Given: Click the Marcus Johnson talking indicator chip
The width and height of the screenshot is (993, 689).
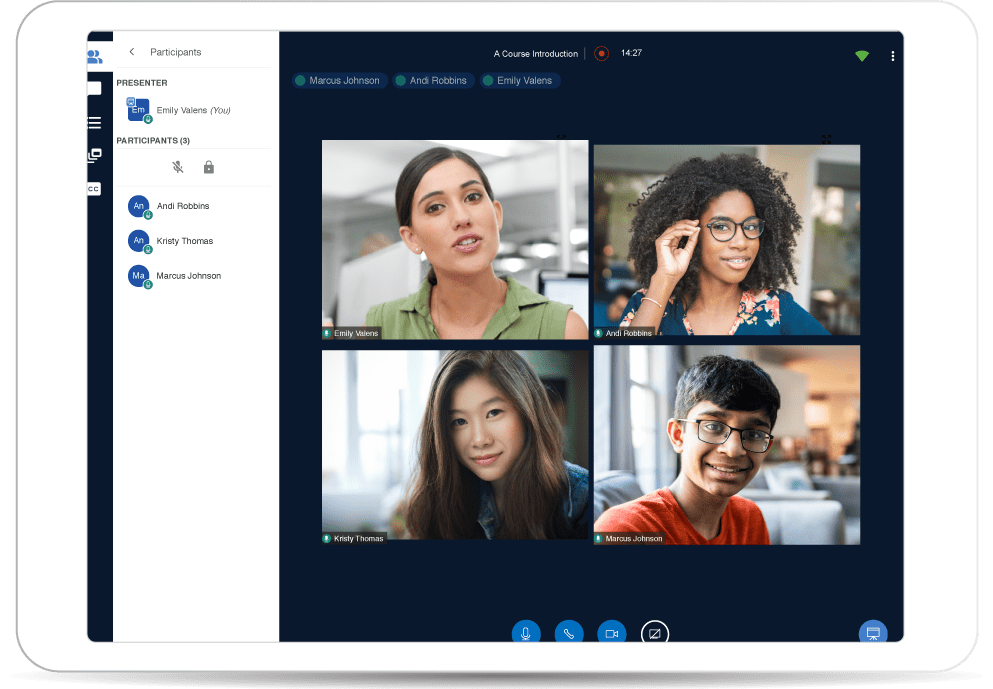Looking at the screenshot, I should pyautogui.click(x=338, y=80).
